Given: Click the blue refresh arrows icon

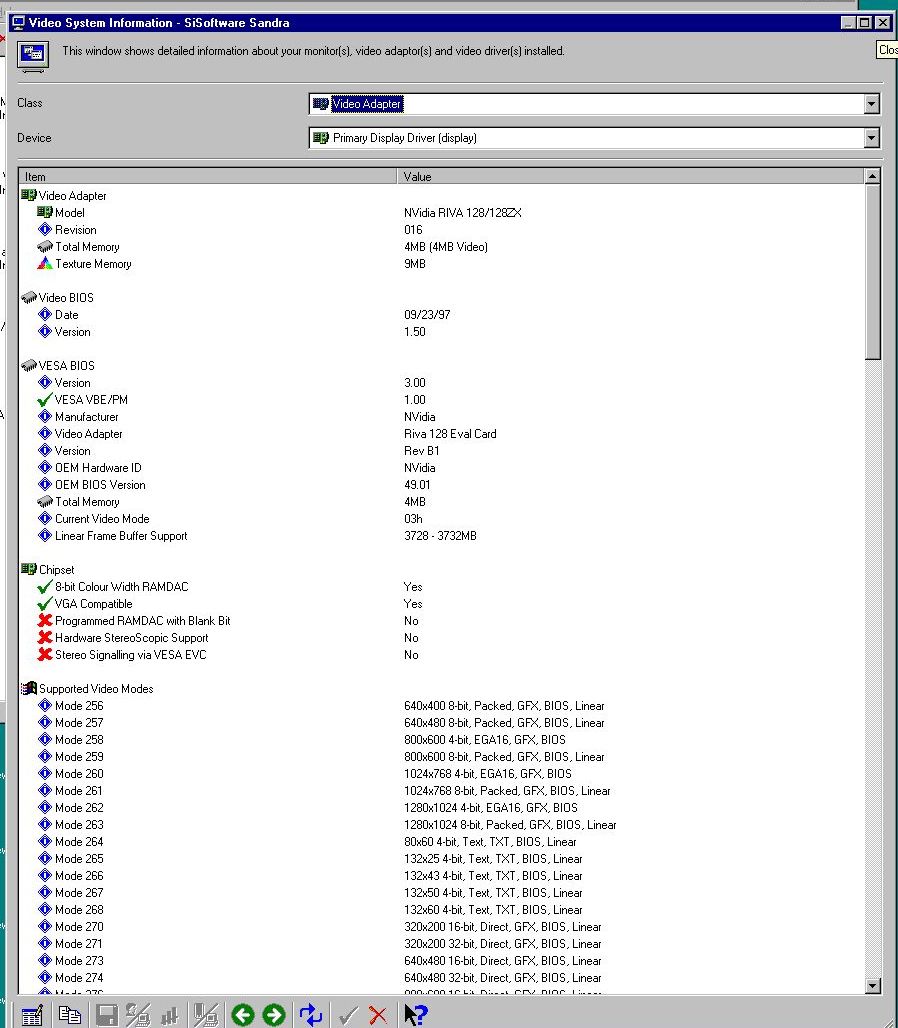Looking at the screenshot, I should click(311, 1016).
